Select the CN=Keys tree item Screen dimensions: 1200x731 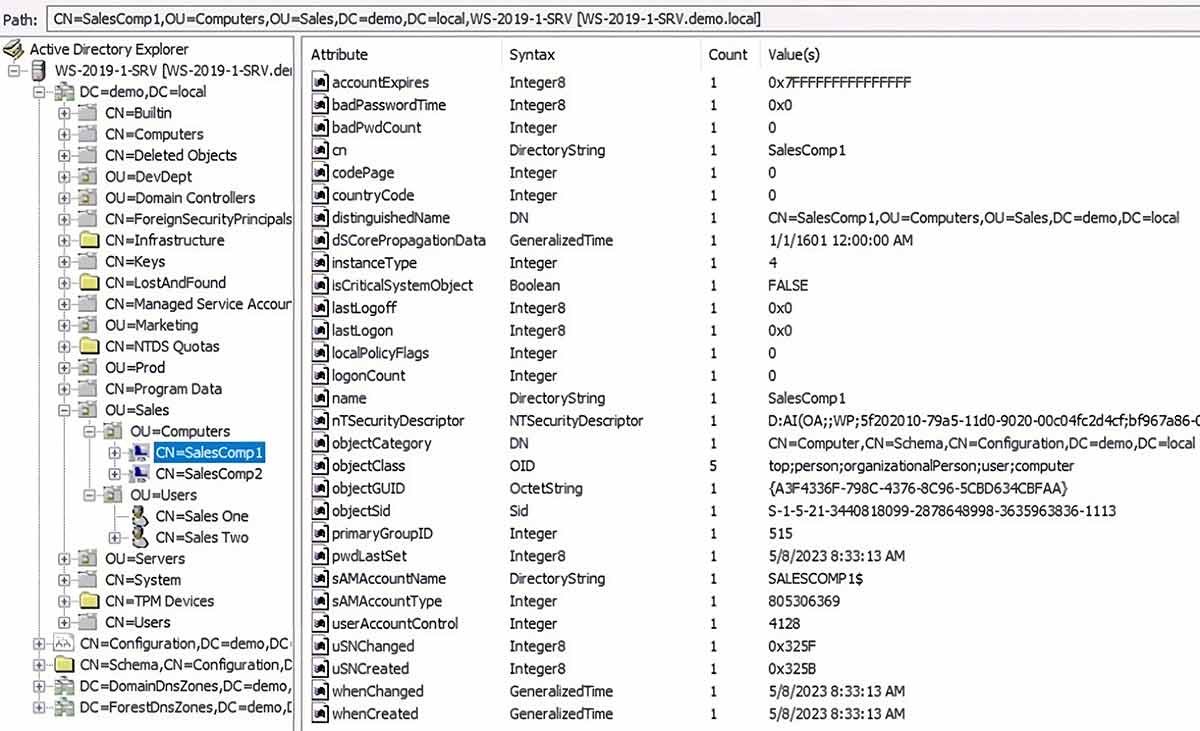135,262
